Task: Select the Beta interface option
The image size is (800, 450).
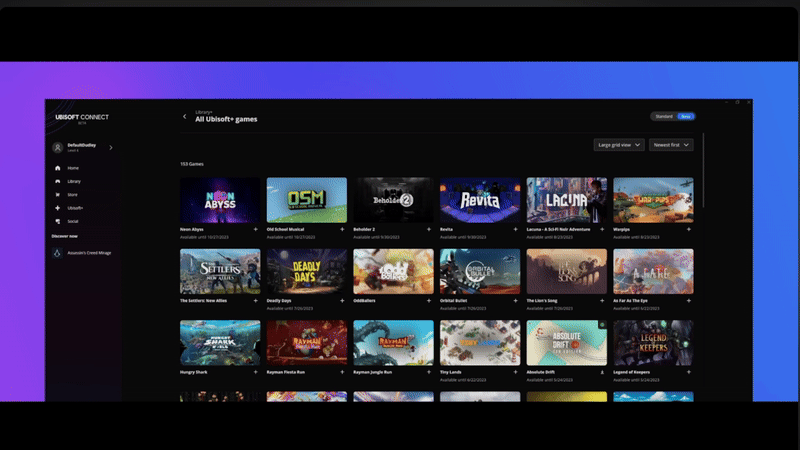Action: [686, 116]
